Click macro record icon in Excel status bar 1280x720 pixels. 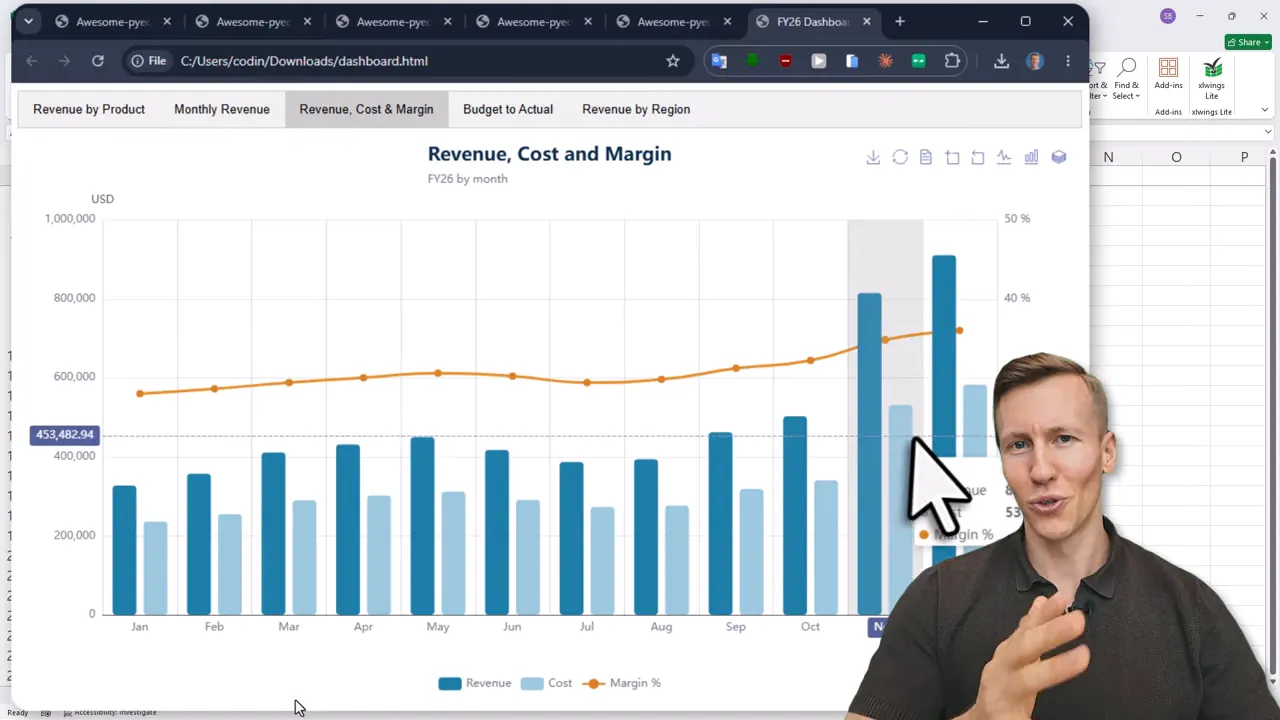pos(46,712)
